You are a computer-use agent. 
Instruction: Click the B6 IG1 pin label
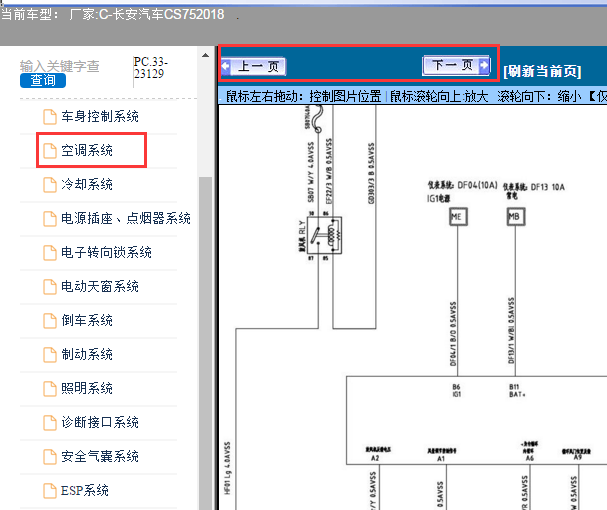coord(457,390)
